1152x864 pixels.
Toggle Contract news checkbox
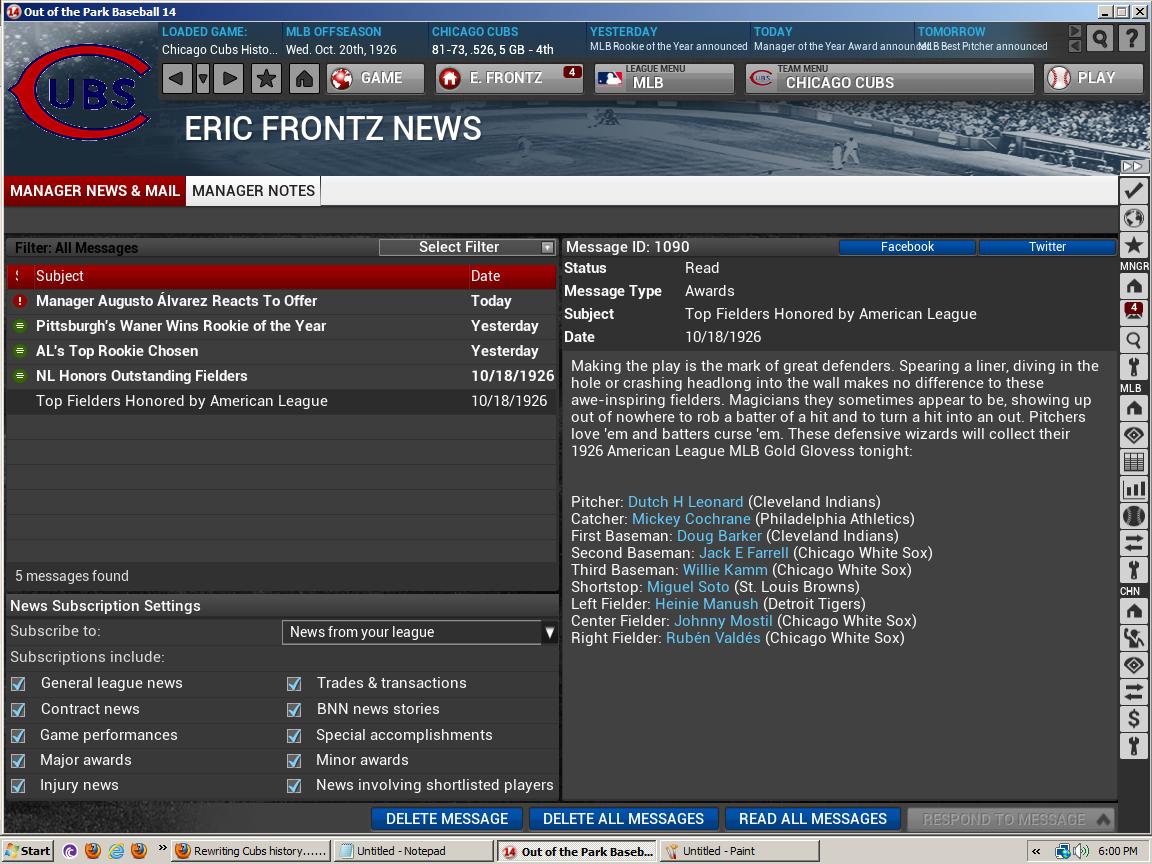tap(18, 710)
